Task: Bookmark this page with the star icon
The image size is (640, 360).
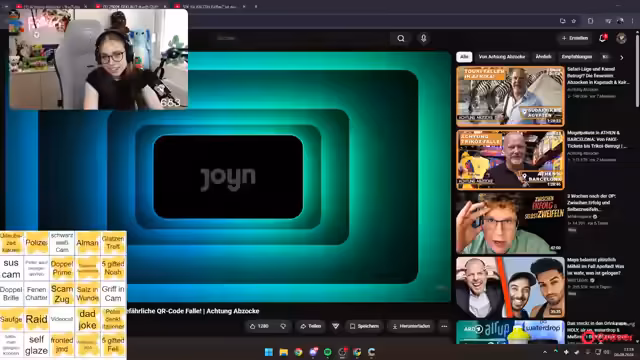Action: [x=573, y=21]
